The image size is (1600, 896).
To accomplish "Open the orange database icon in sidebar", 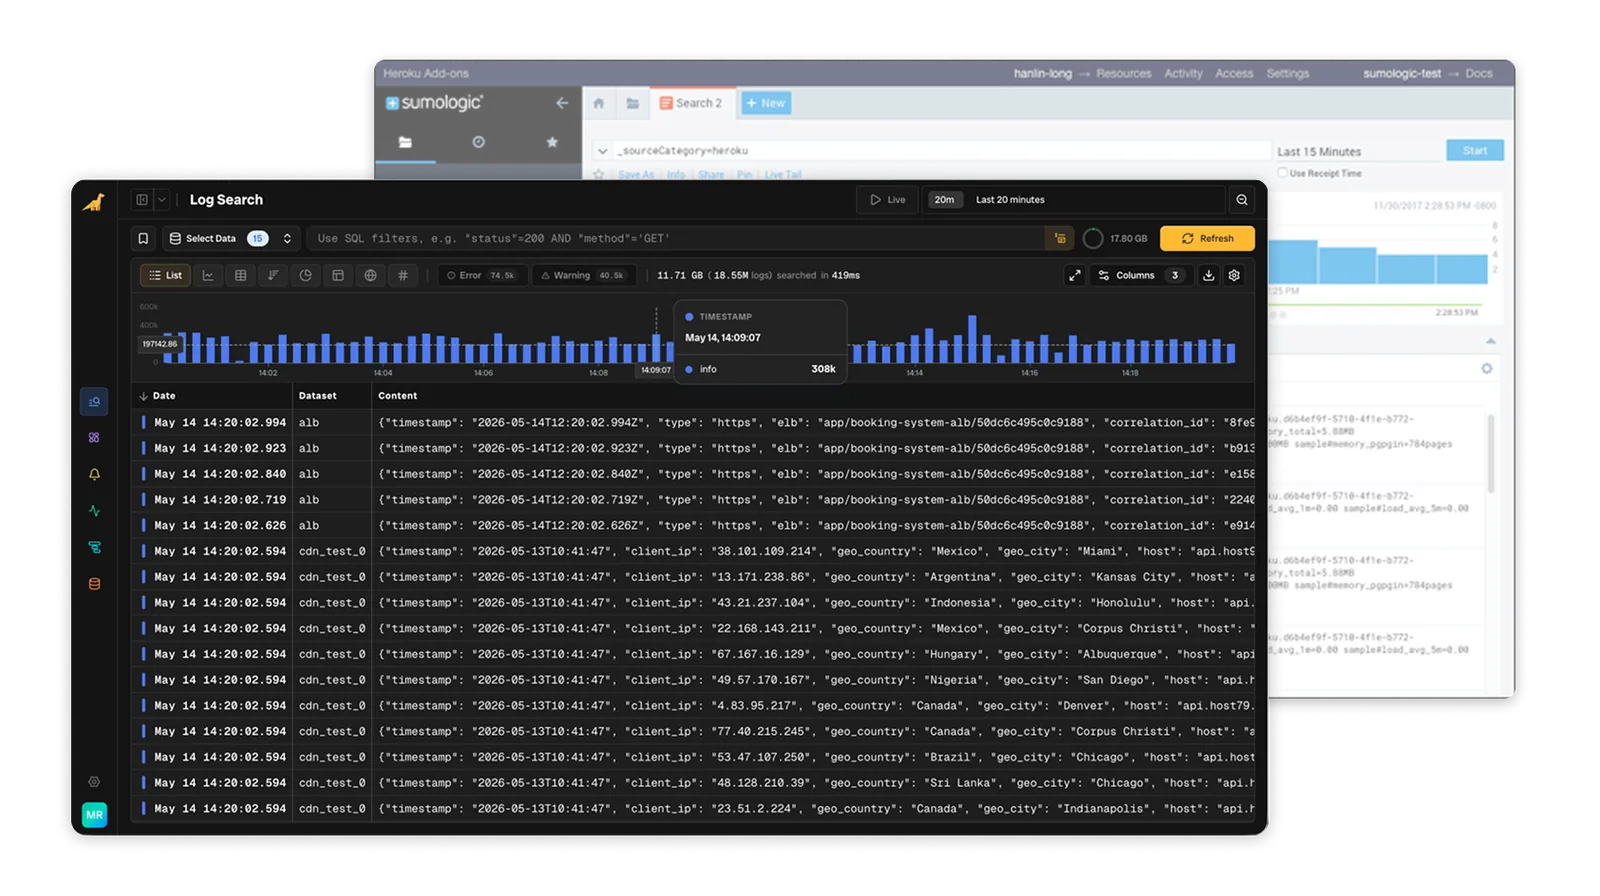I will point(94,584).
